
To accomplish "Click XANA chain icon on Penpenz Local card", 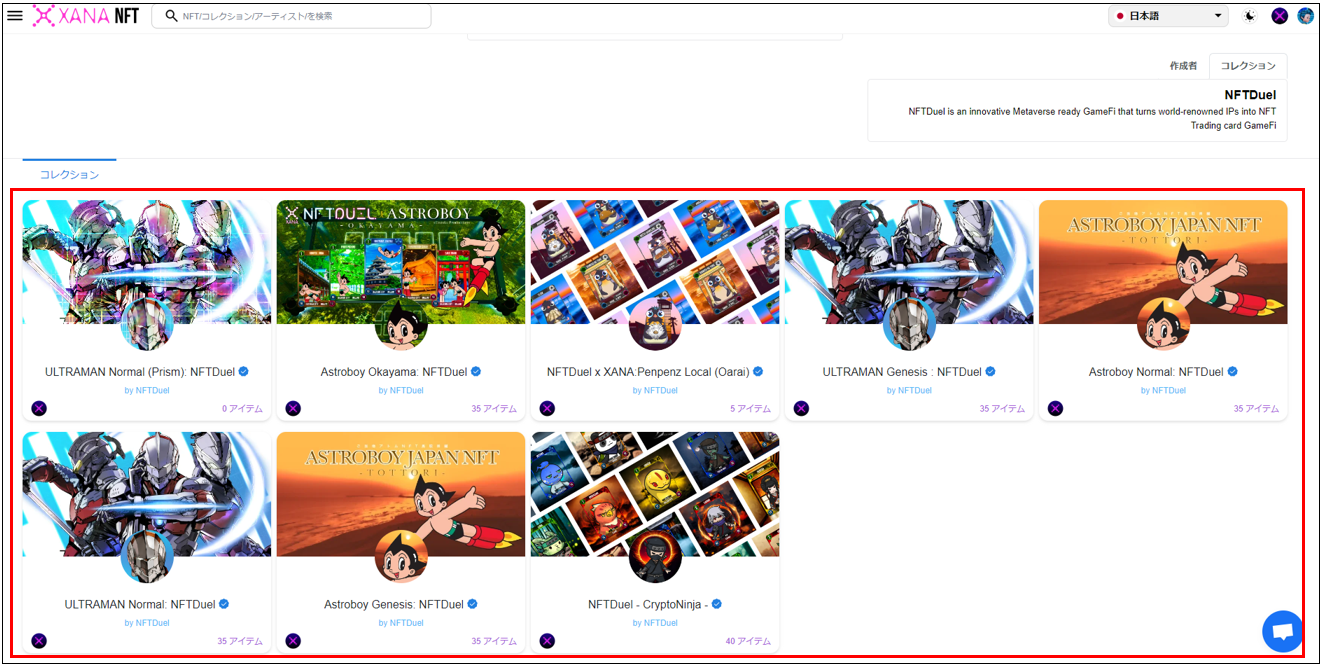I will 547,408.
